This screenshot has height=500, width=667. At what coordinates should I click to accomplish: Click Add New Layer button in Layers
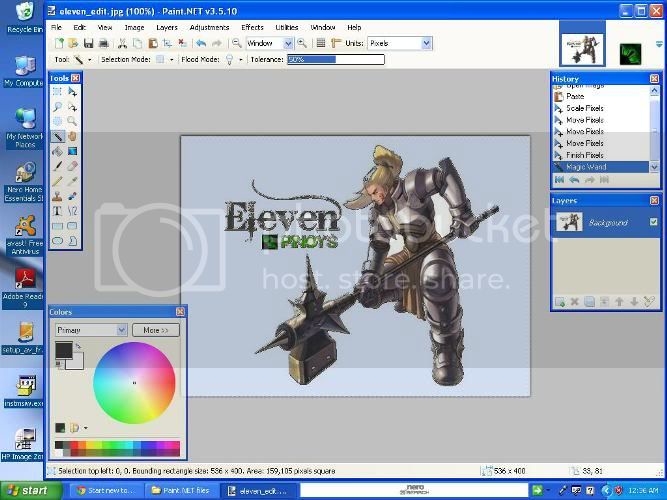coord(560,302)
